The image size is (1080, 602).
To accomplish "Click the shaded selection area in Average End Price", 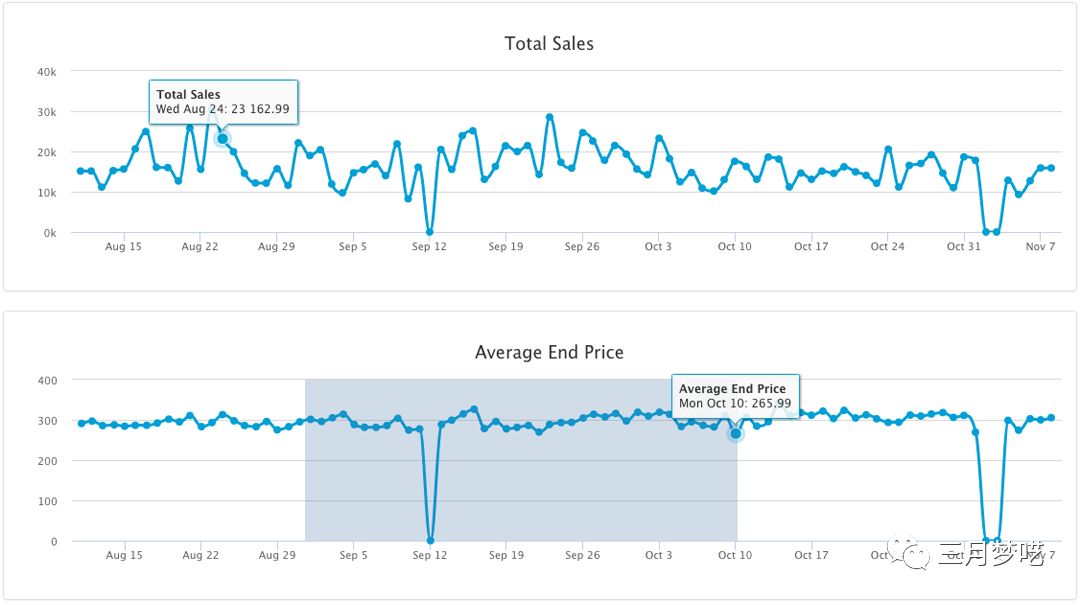I will click(520, 480).
